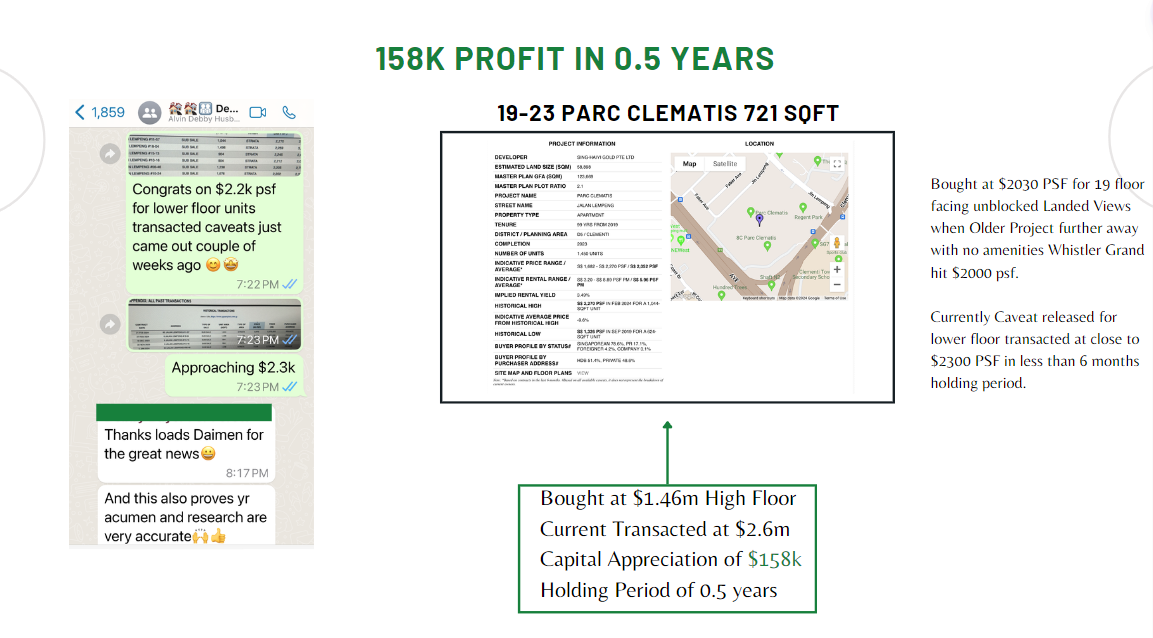This screenshot has width=1153, height=638.
Task: Select the Map view tab
Action: (689, 163)
